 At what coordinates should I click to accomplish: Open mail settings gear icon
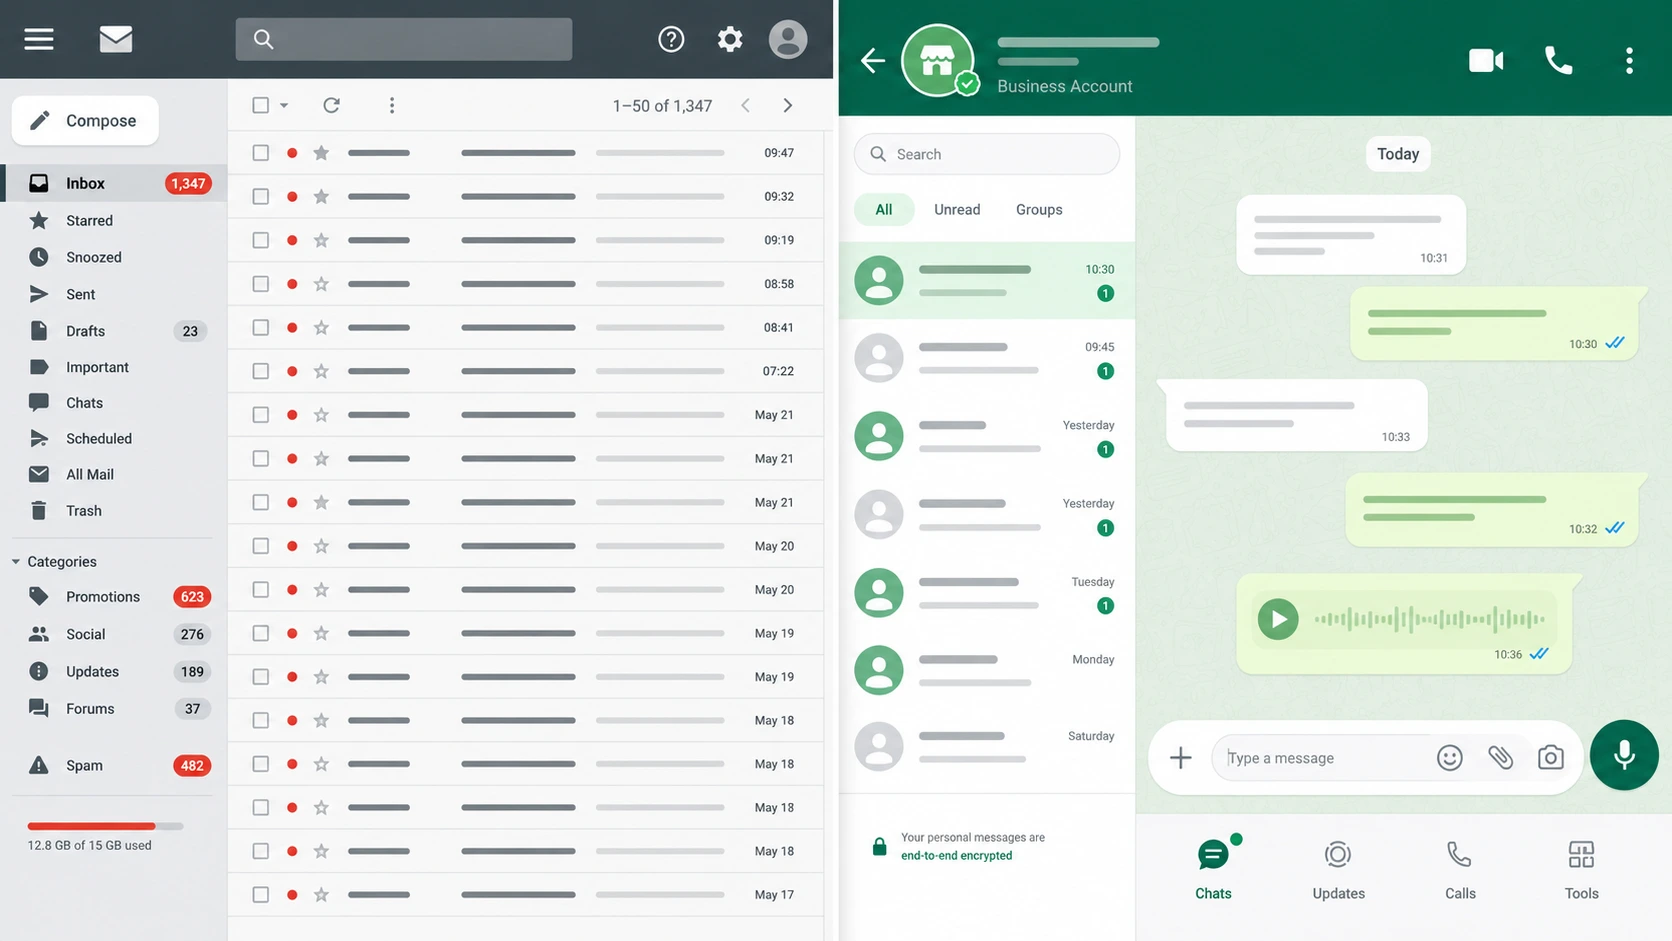coord(730,39)
